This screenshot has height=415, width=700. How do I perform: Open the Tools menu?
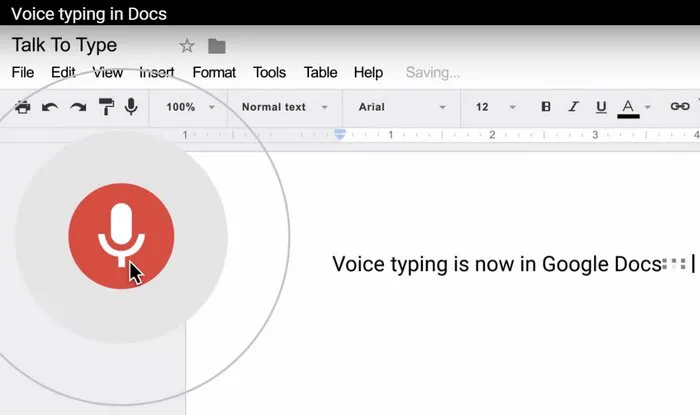[x=269, y=72]
